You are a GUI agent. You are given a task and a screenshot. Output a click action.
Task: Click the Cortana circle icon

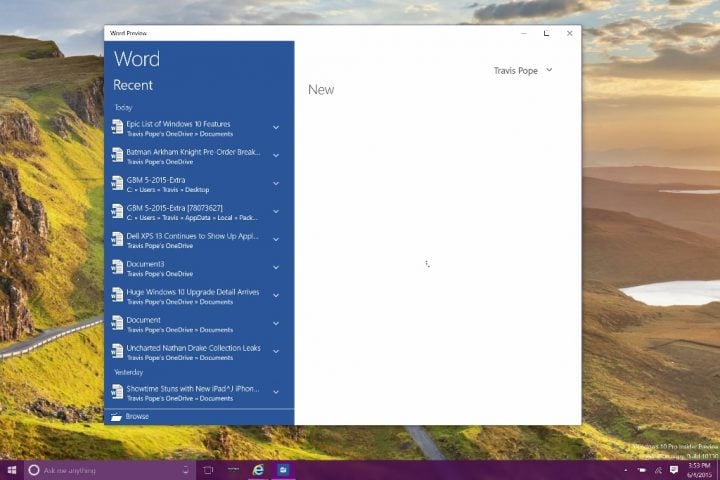pos(34,470)
